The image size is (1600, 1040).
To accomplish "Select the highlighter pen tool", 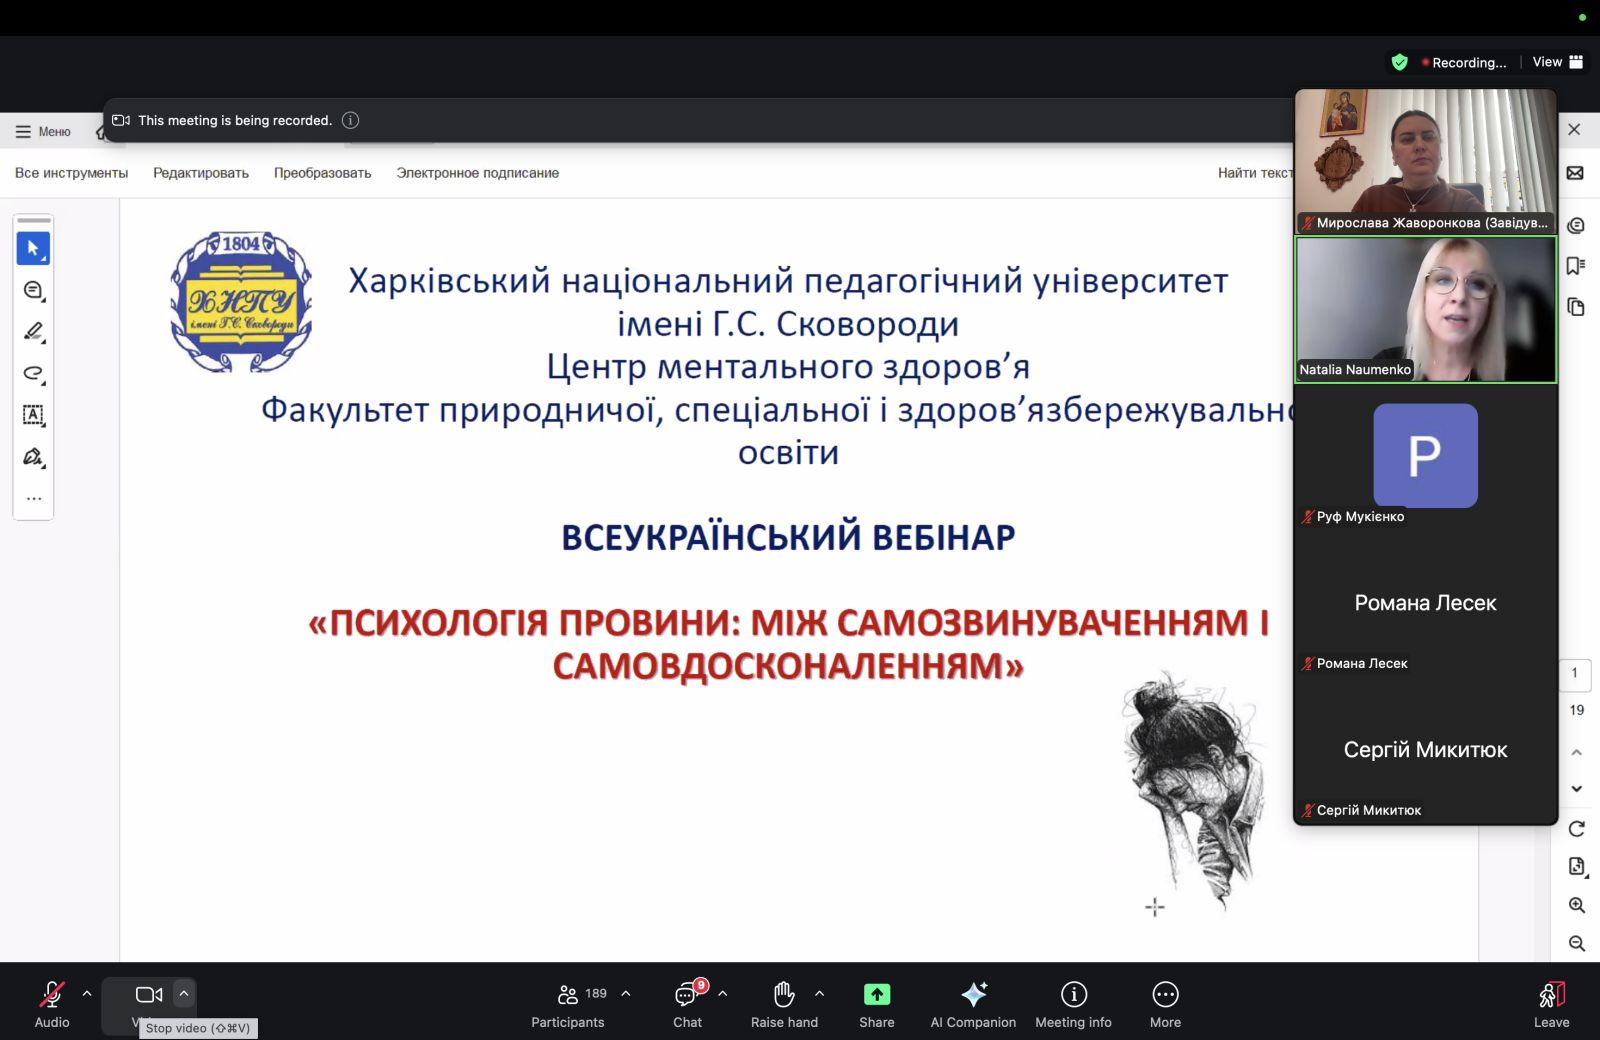I will [33, 331].
